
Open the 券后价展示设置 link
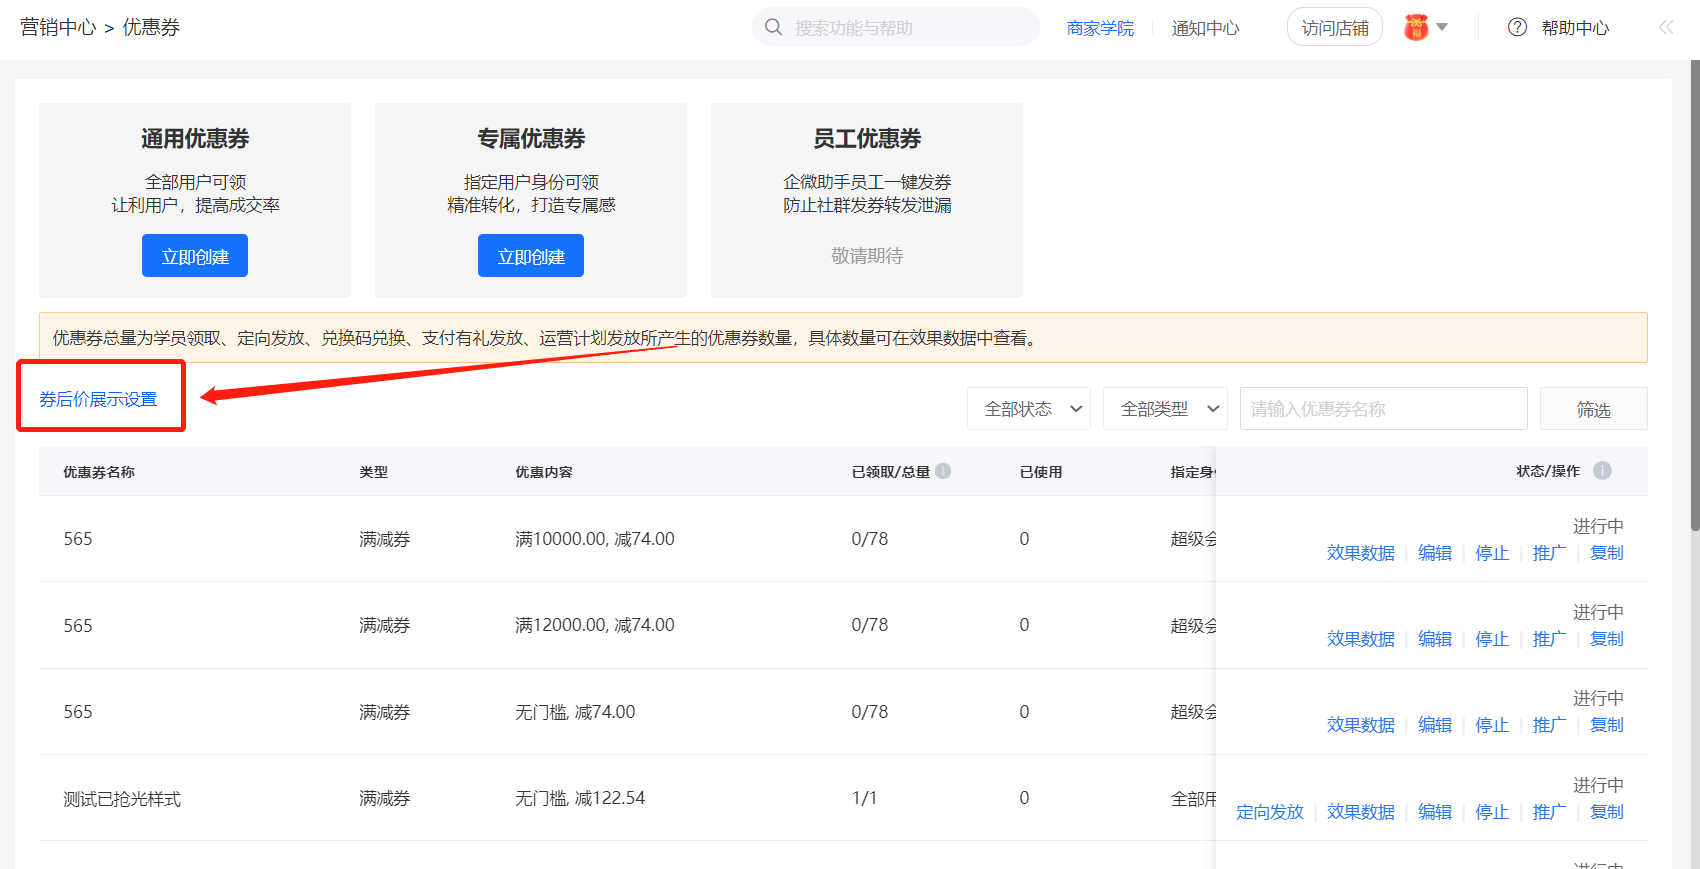(98, 399)
